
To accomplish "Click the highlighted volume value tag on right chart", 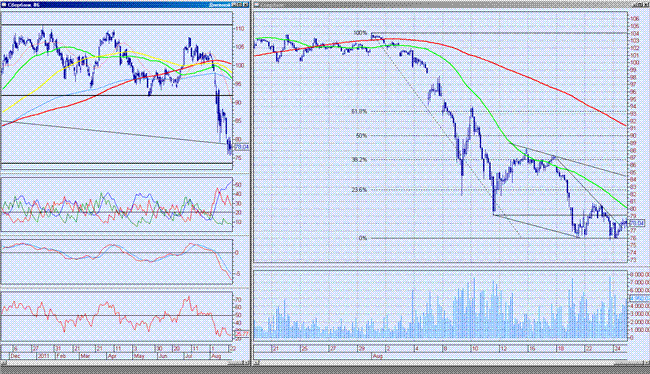I will [639, 298].
